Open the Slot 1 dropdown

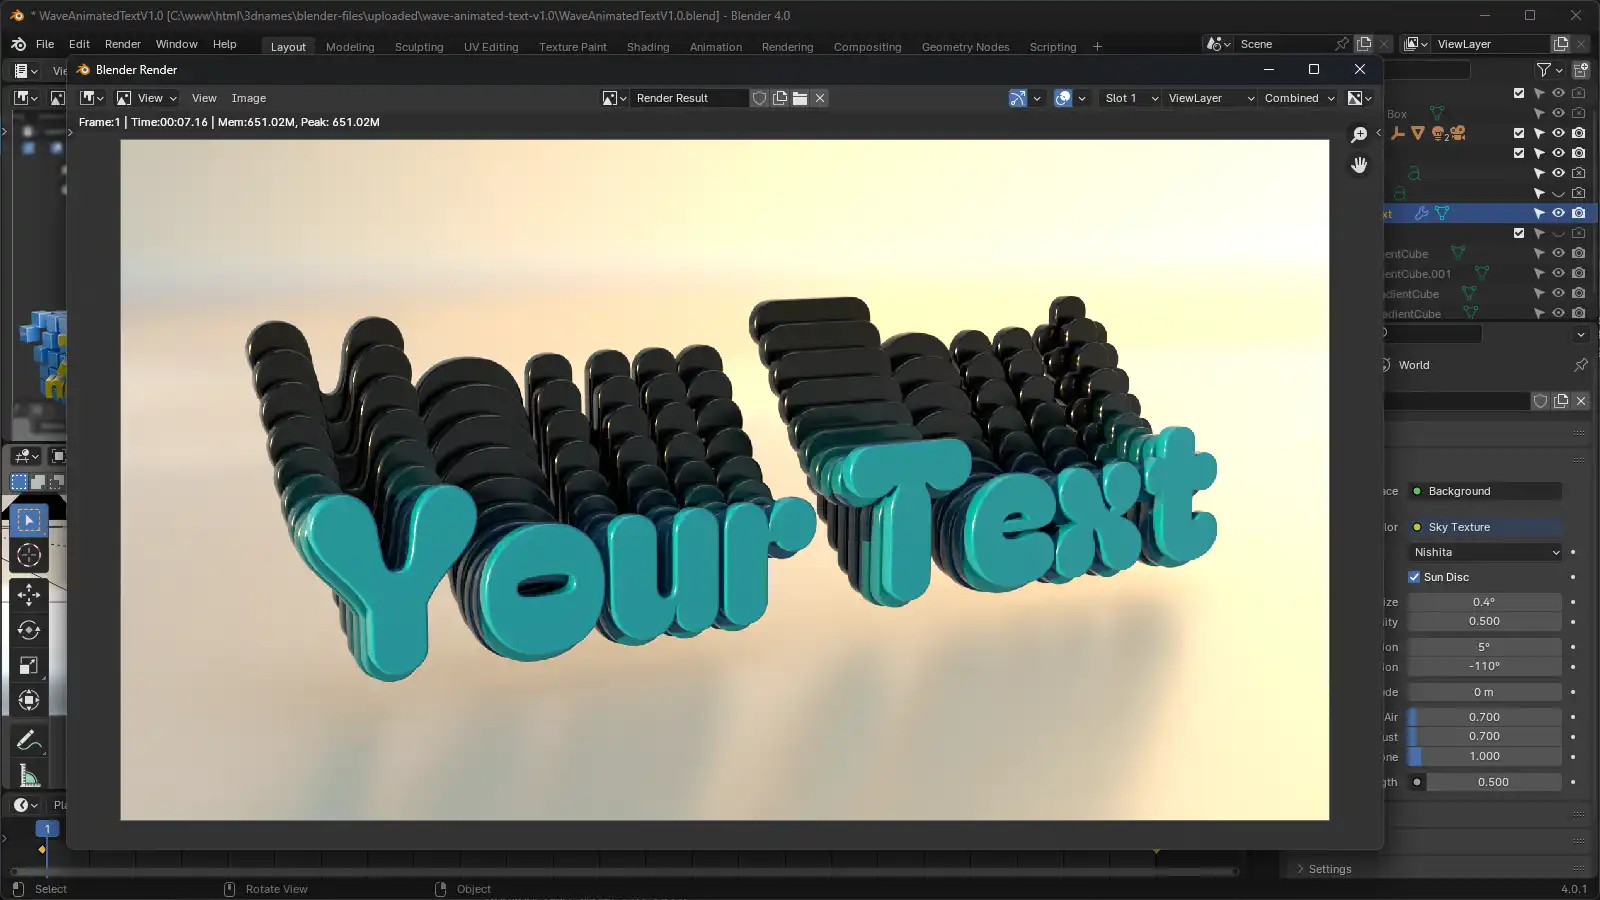pos(1130,98)
